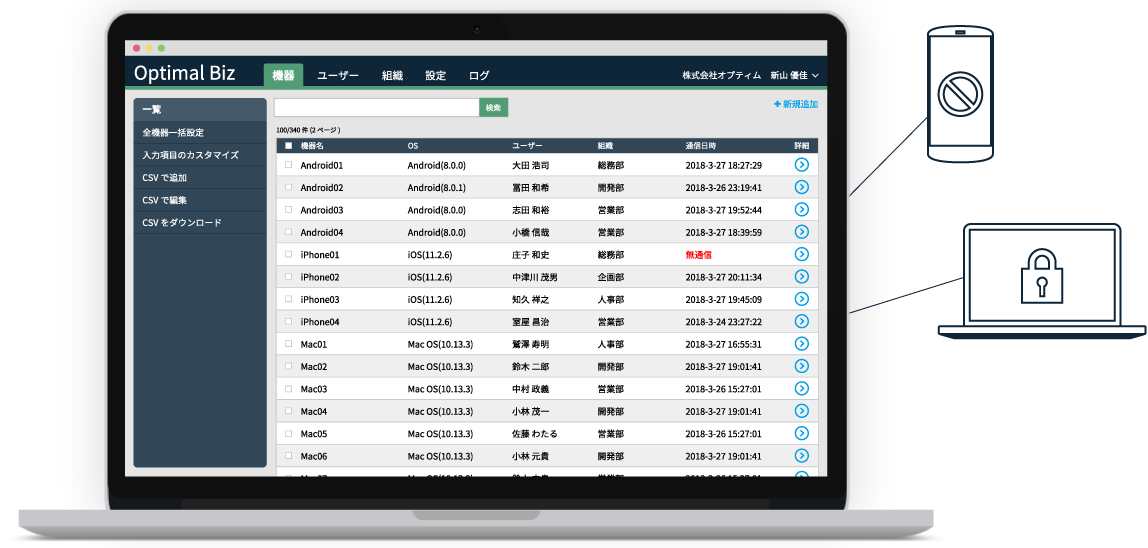Click the 新規追加 add new link
Viewport: 1148px width, 548px height.
coord(795,104)
